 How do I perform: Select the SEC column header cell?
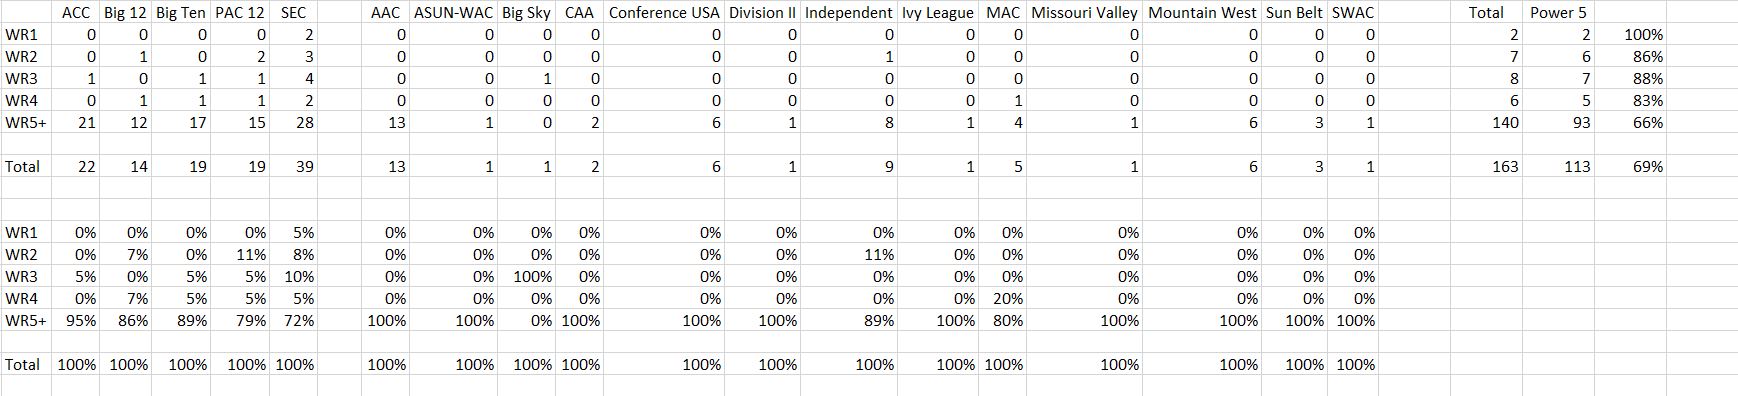tap(294, 13)
